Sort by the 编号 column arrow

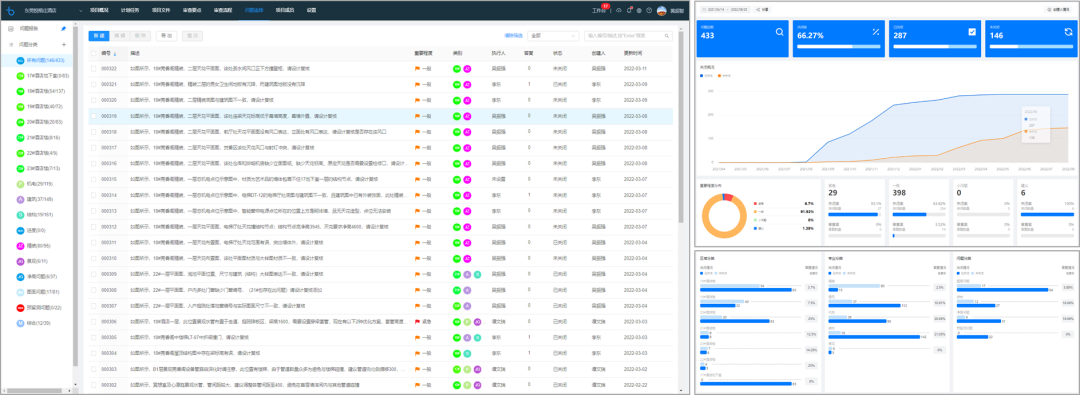tap(115, 53)
